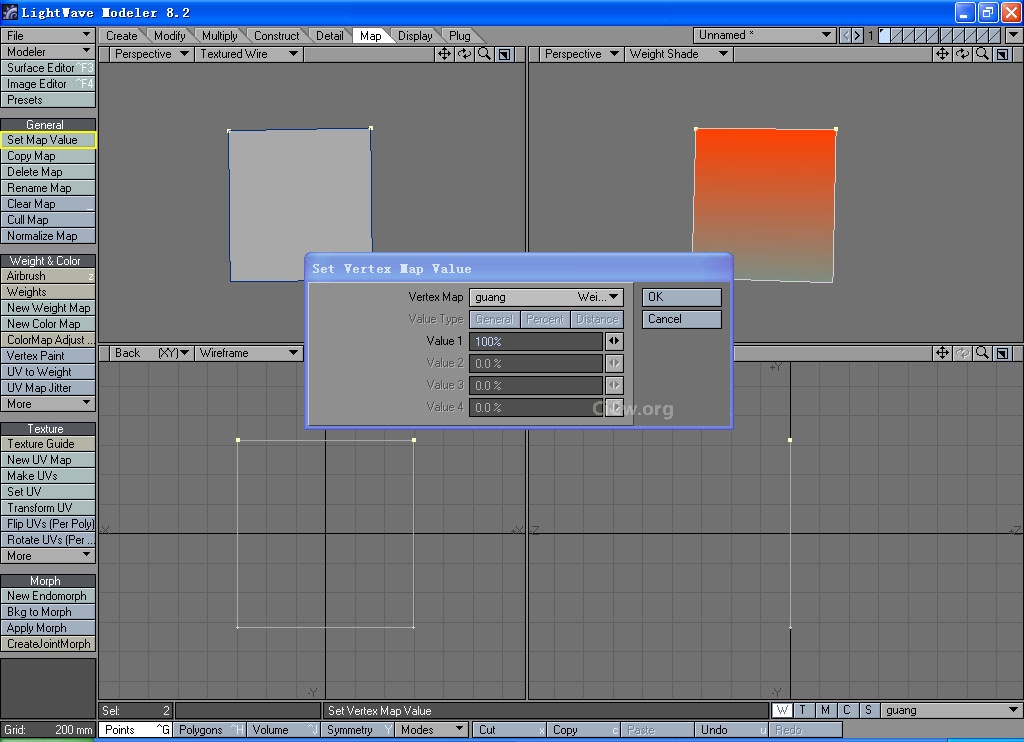Click the pan icon in the Textured Wire viewport

(x=444, y=54)
